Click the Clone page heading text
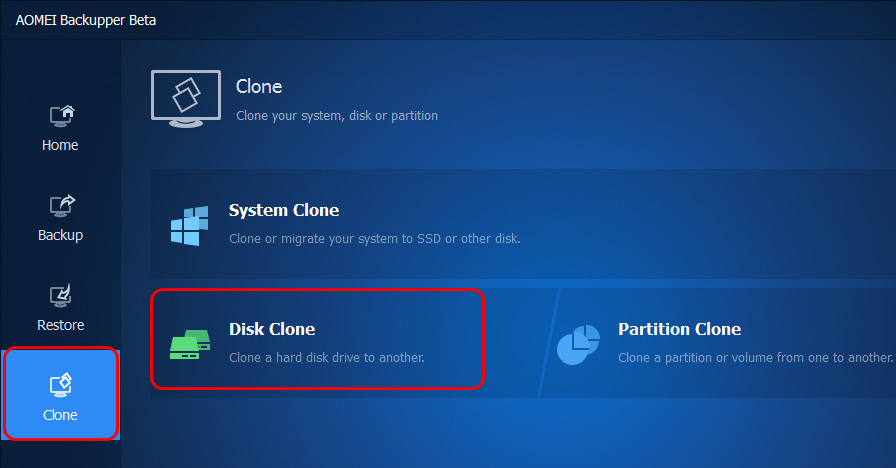This screenshot has width=896, height=468. click(259, 87)
